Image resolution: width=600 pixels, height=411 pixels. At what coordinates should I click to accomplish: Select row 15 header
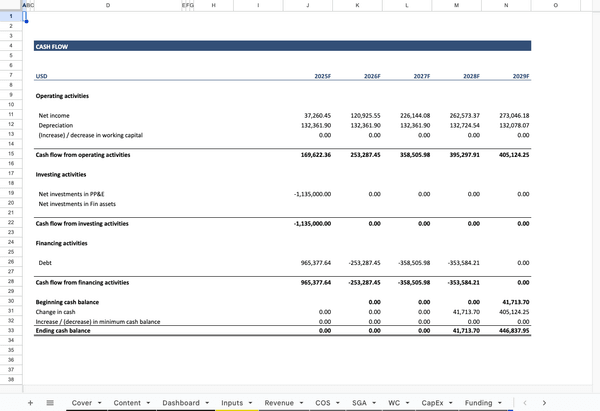click(10, 155)
